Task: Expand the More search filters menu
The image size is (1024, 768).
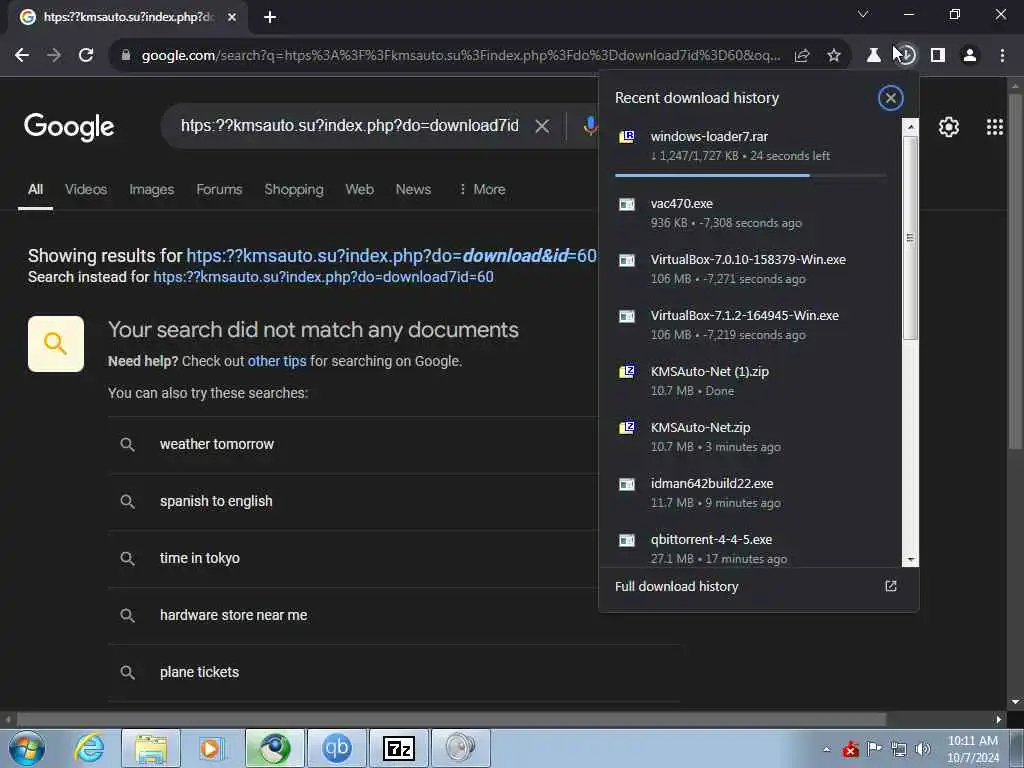Action: [x=482, y=189]
